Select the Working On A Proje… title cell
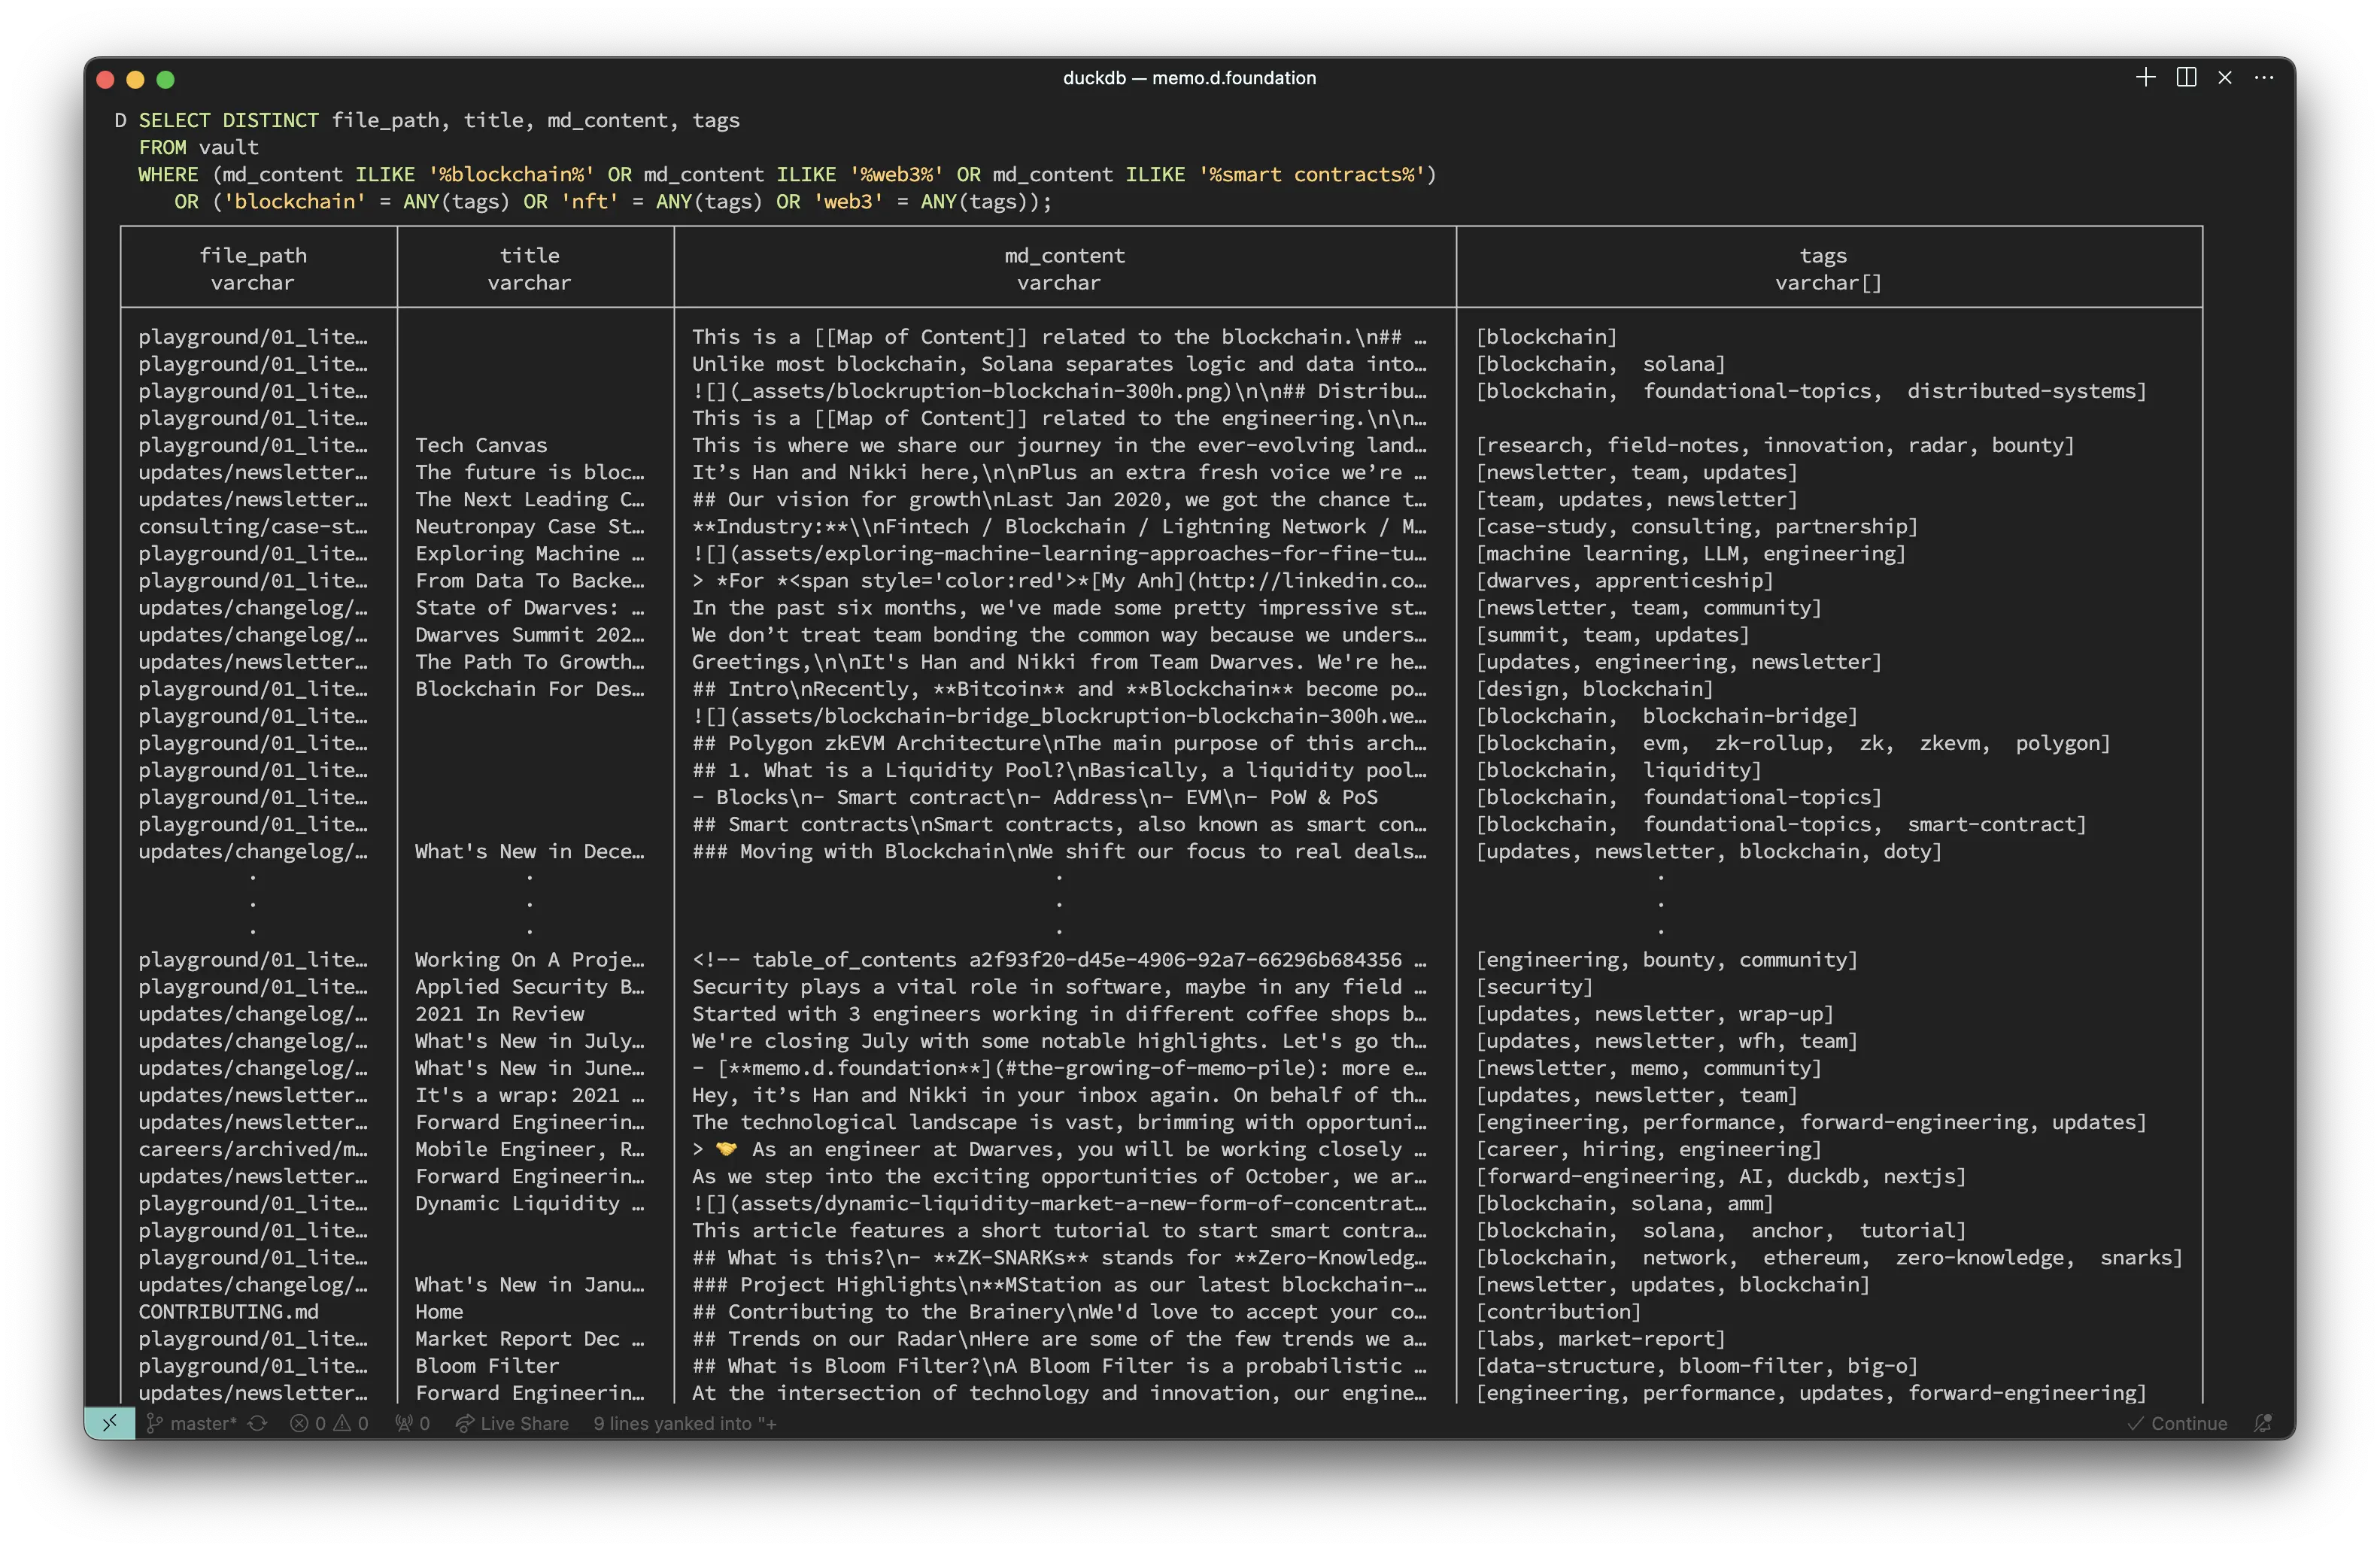 click(530, 959)
